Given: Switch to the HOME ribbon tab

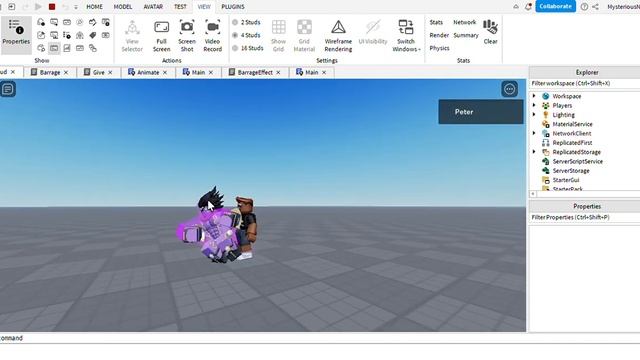Looking at the screenshot, I should [94, 7].
